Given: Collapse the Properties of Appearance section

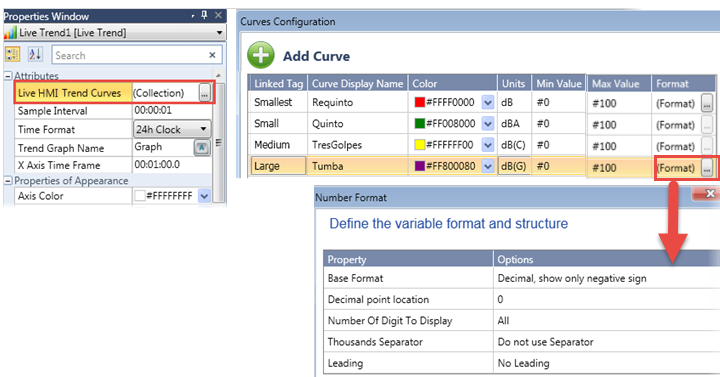Looking at the screenshot, I should [x=8, y=181].
